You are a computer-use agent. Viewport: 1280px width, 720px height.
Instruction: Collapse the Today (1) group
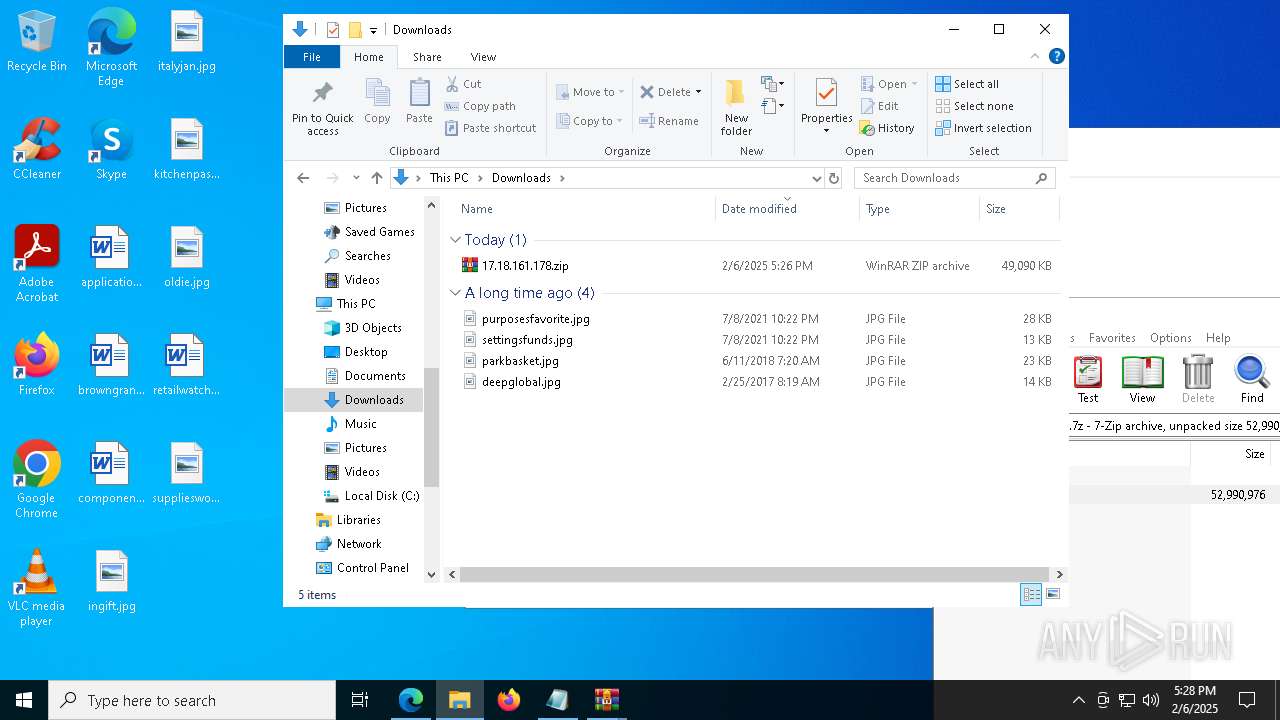pyautogui.click(x=455, y=240)
